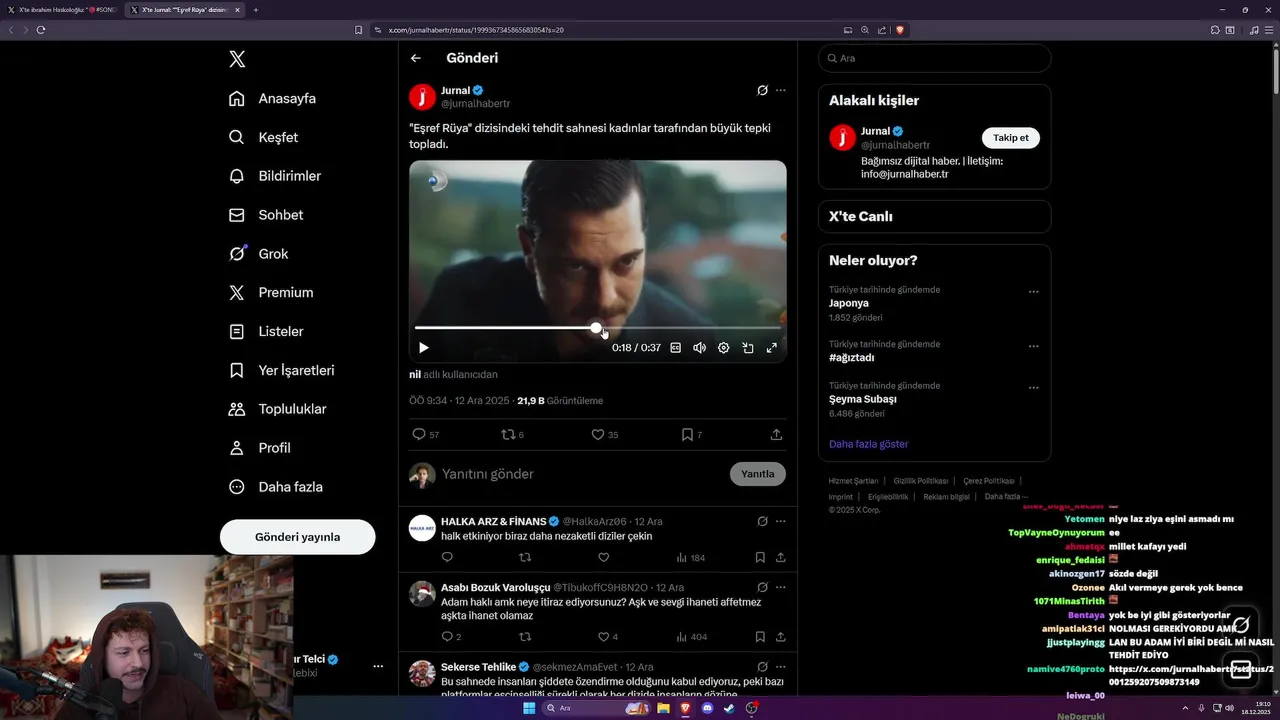Image resolution: width=1280 pixels, height=720 pixels.
Task: Click the Brave shields icon in address bar
Action: tap(900, 30)
